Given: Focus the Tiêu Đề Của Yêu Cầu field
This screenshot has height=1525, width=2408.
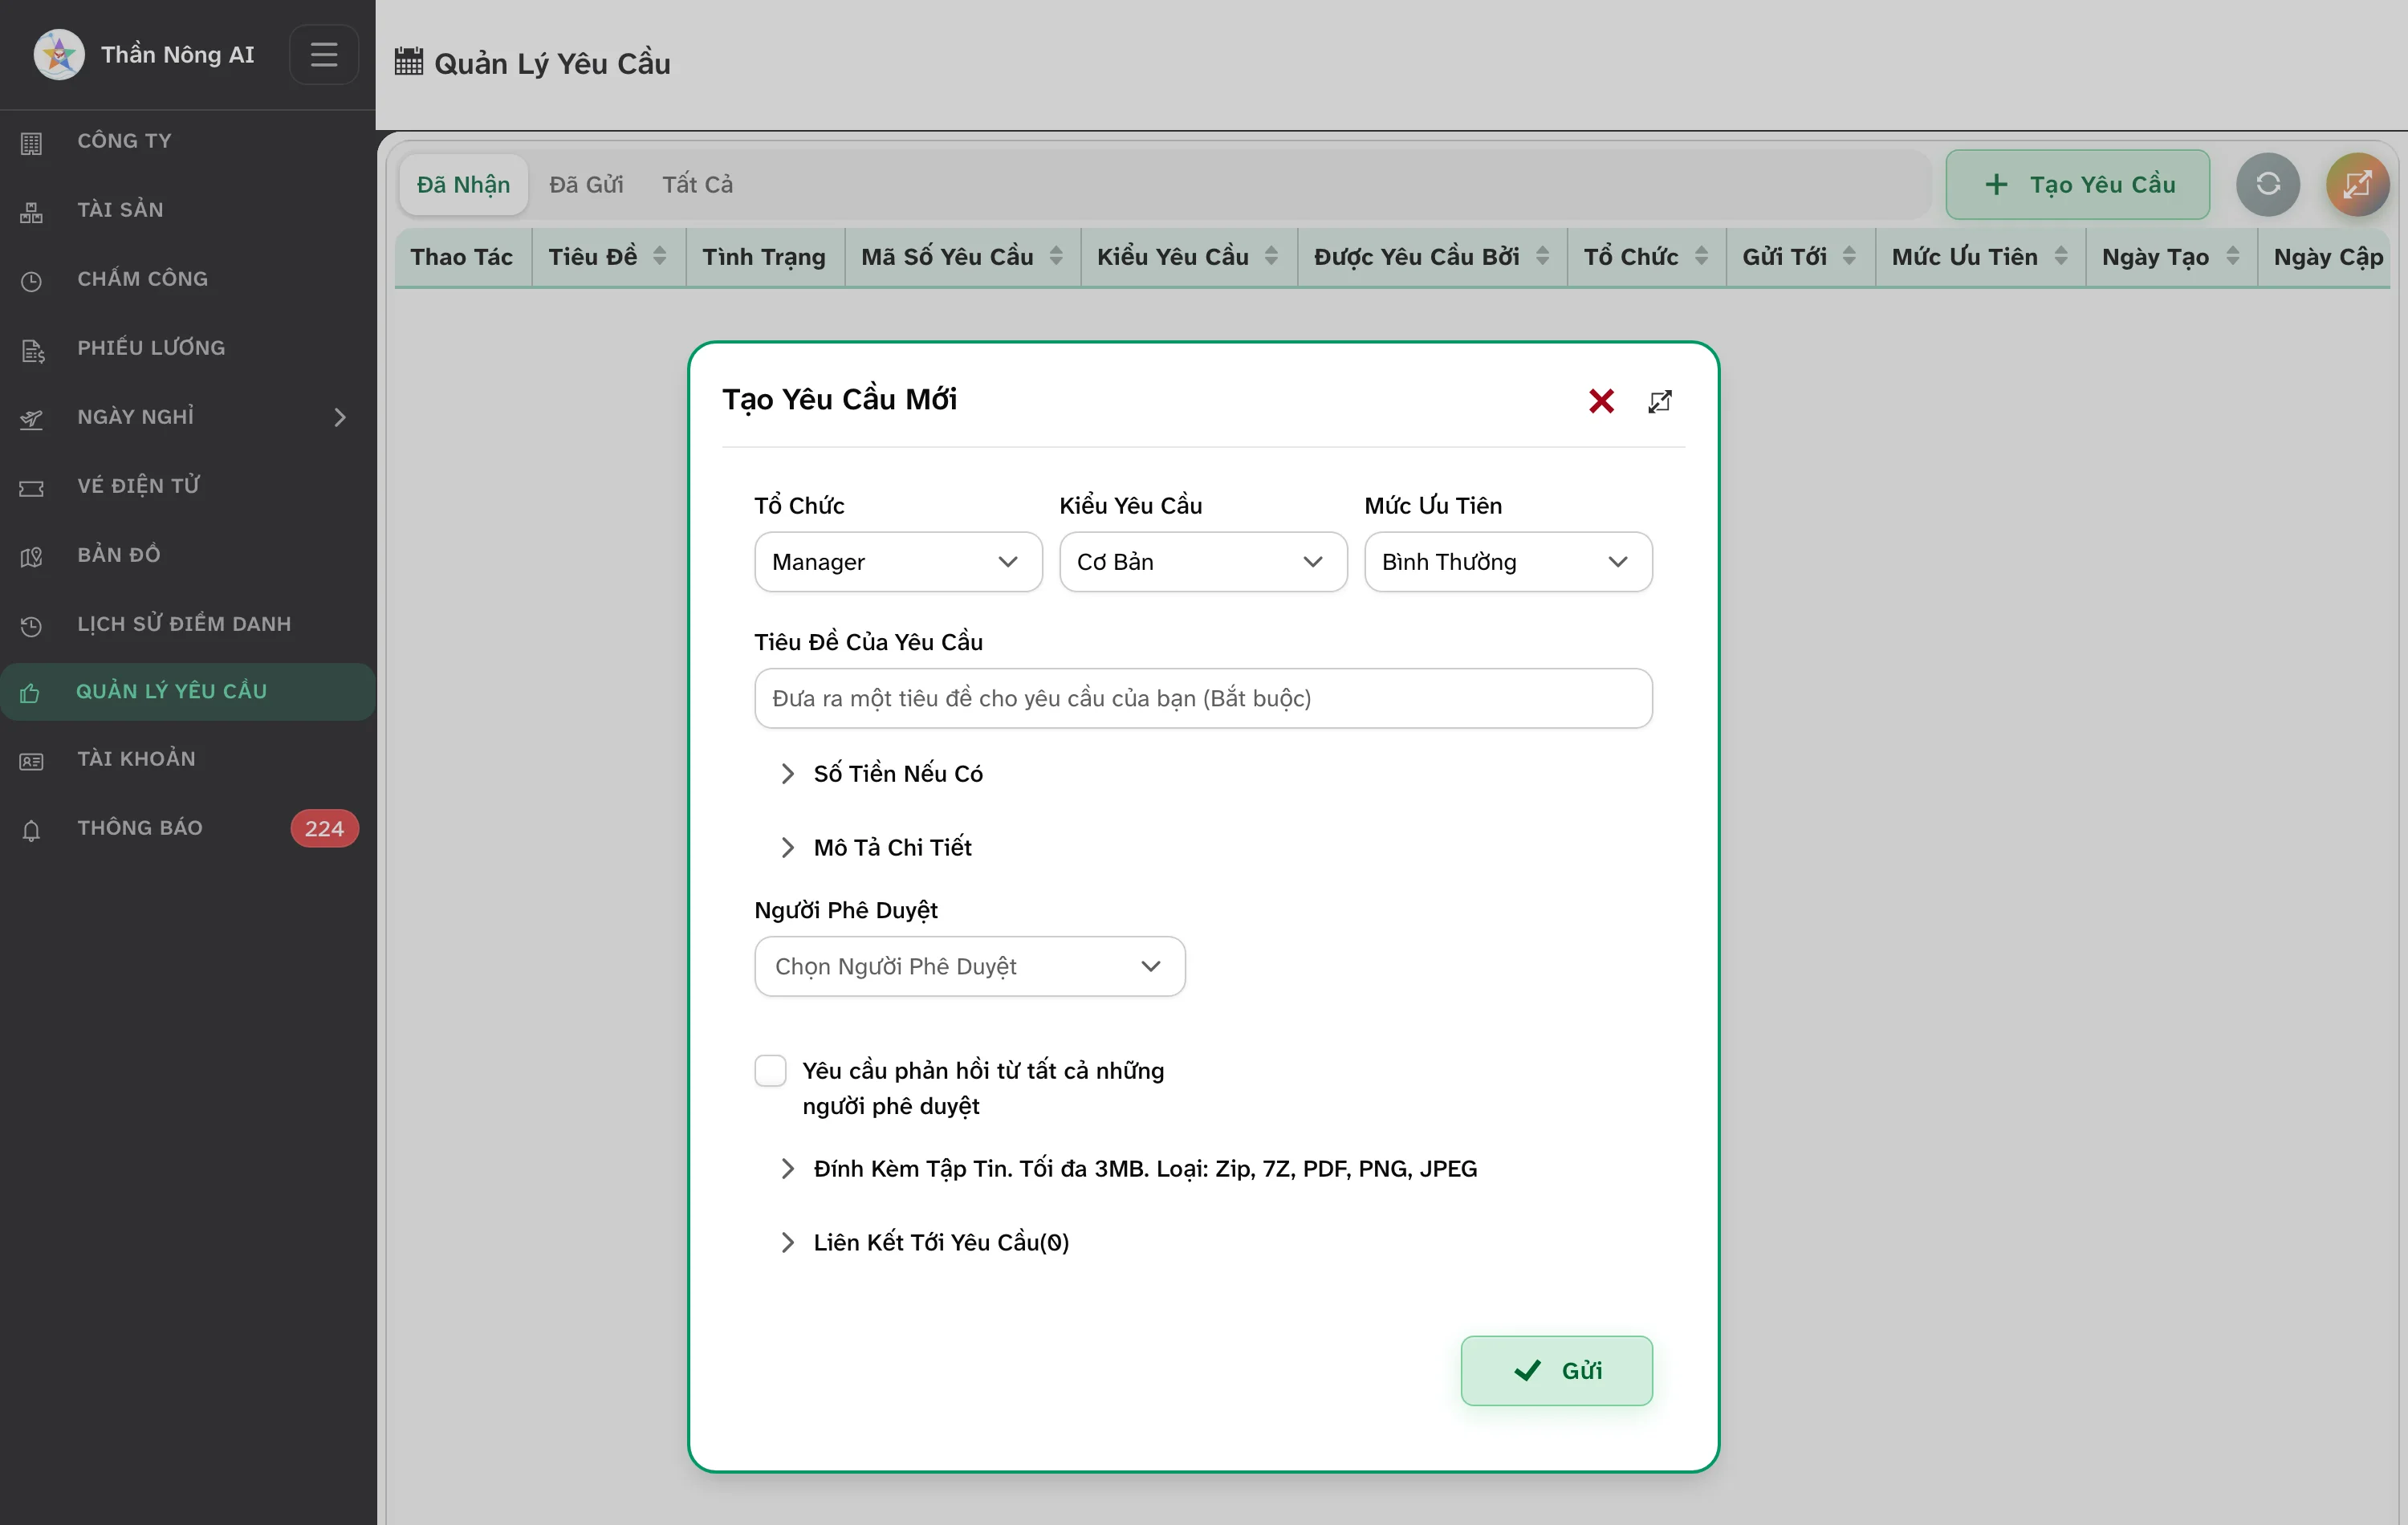Looking at the screenshot, I should [x=1203, y=698].
